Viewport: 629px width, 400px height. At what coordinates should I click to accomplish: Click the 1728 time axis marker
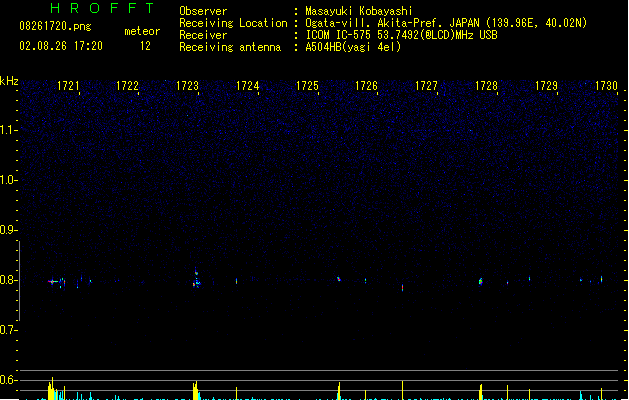tap(486, 86)
